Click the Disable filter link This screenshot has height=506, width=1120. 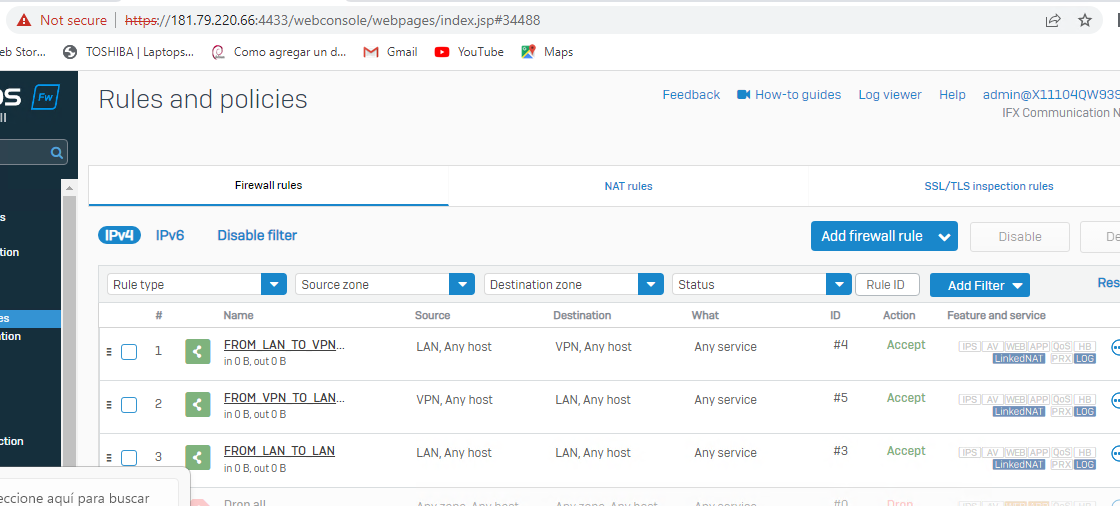tap(257, 236)
